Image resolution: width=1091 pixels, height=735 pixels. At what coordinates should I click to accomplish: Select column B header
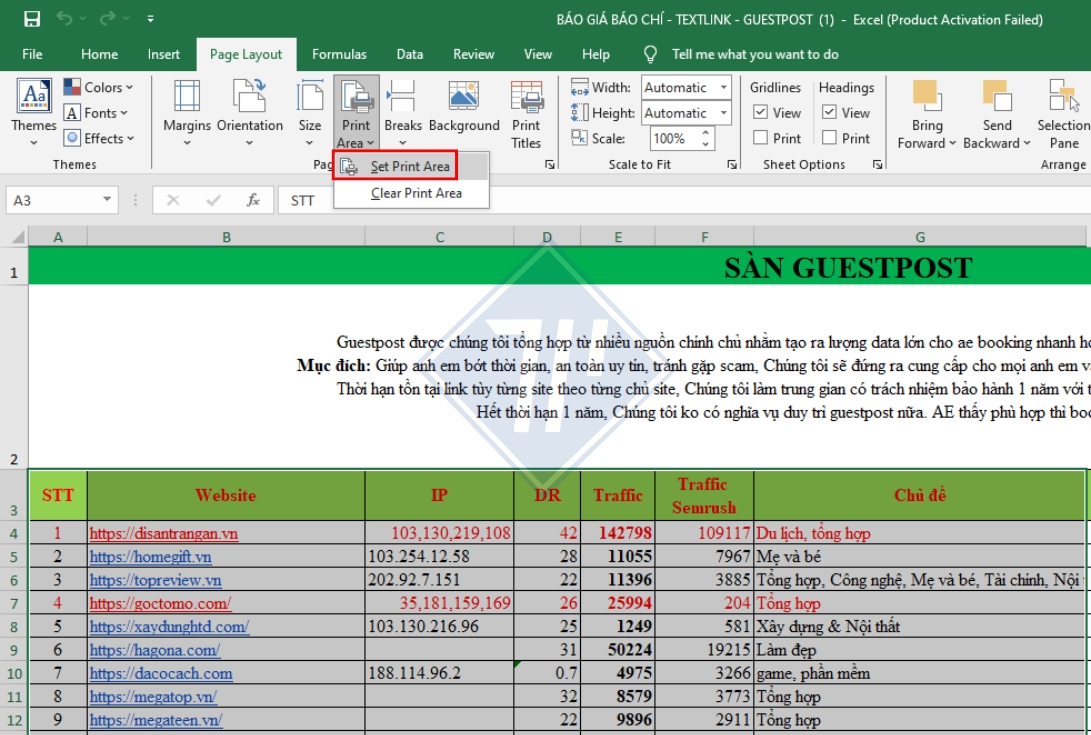click(226, 237)
